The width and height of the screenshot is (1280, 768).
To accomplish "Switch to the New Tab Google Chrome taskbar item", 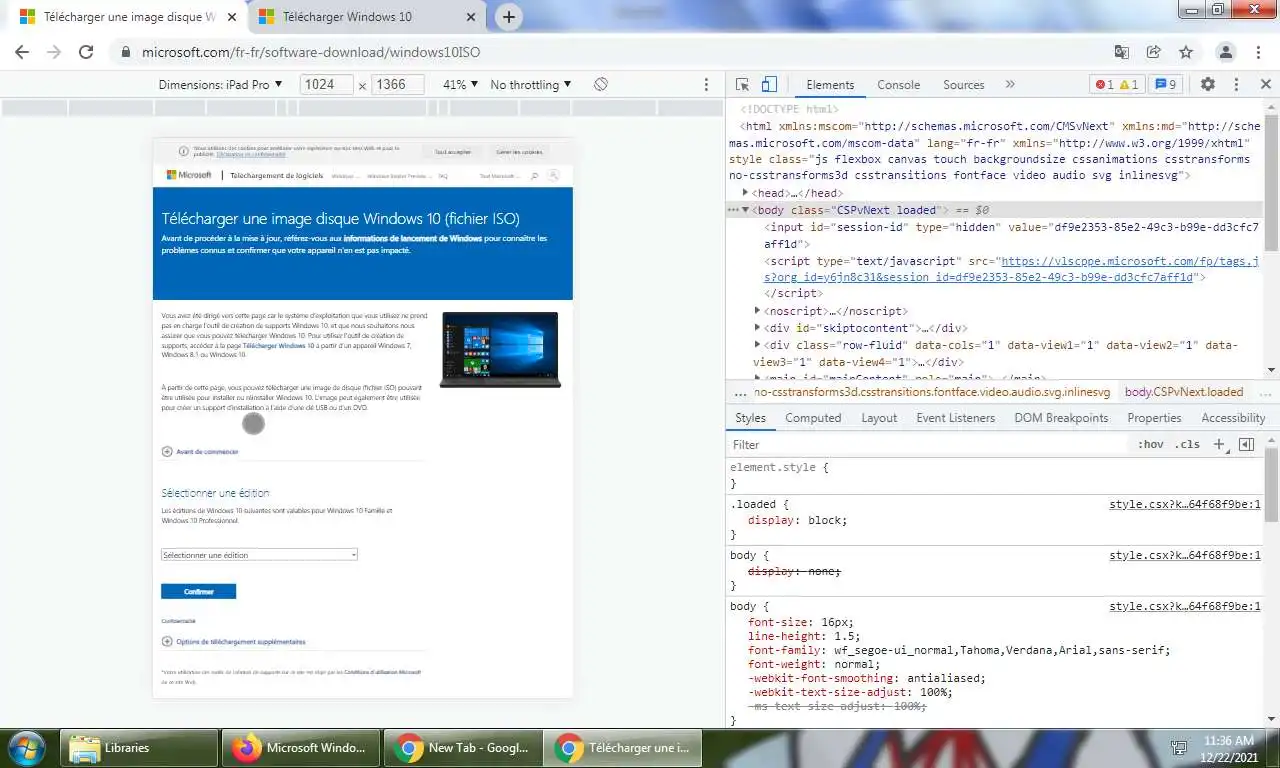I will point(463,748).
